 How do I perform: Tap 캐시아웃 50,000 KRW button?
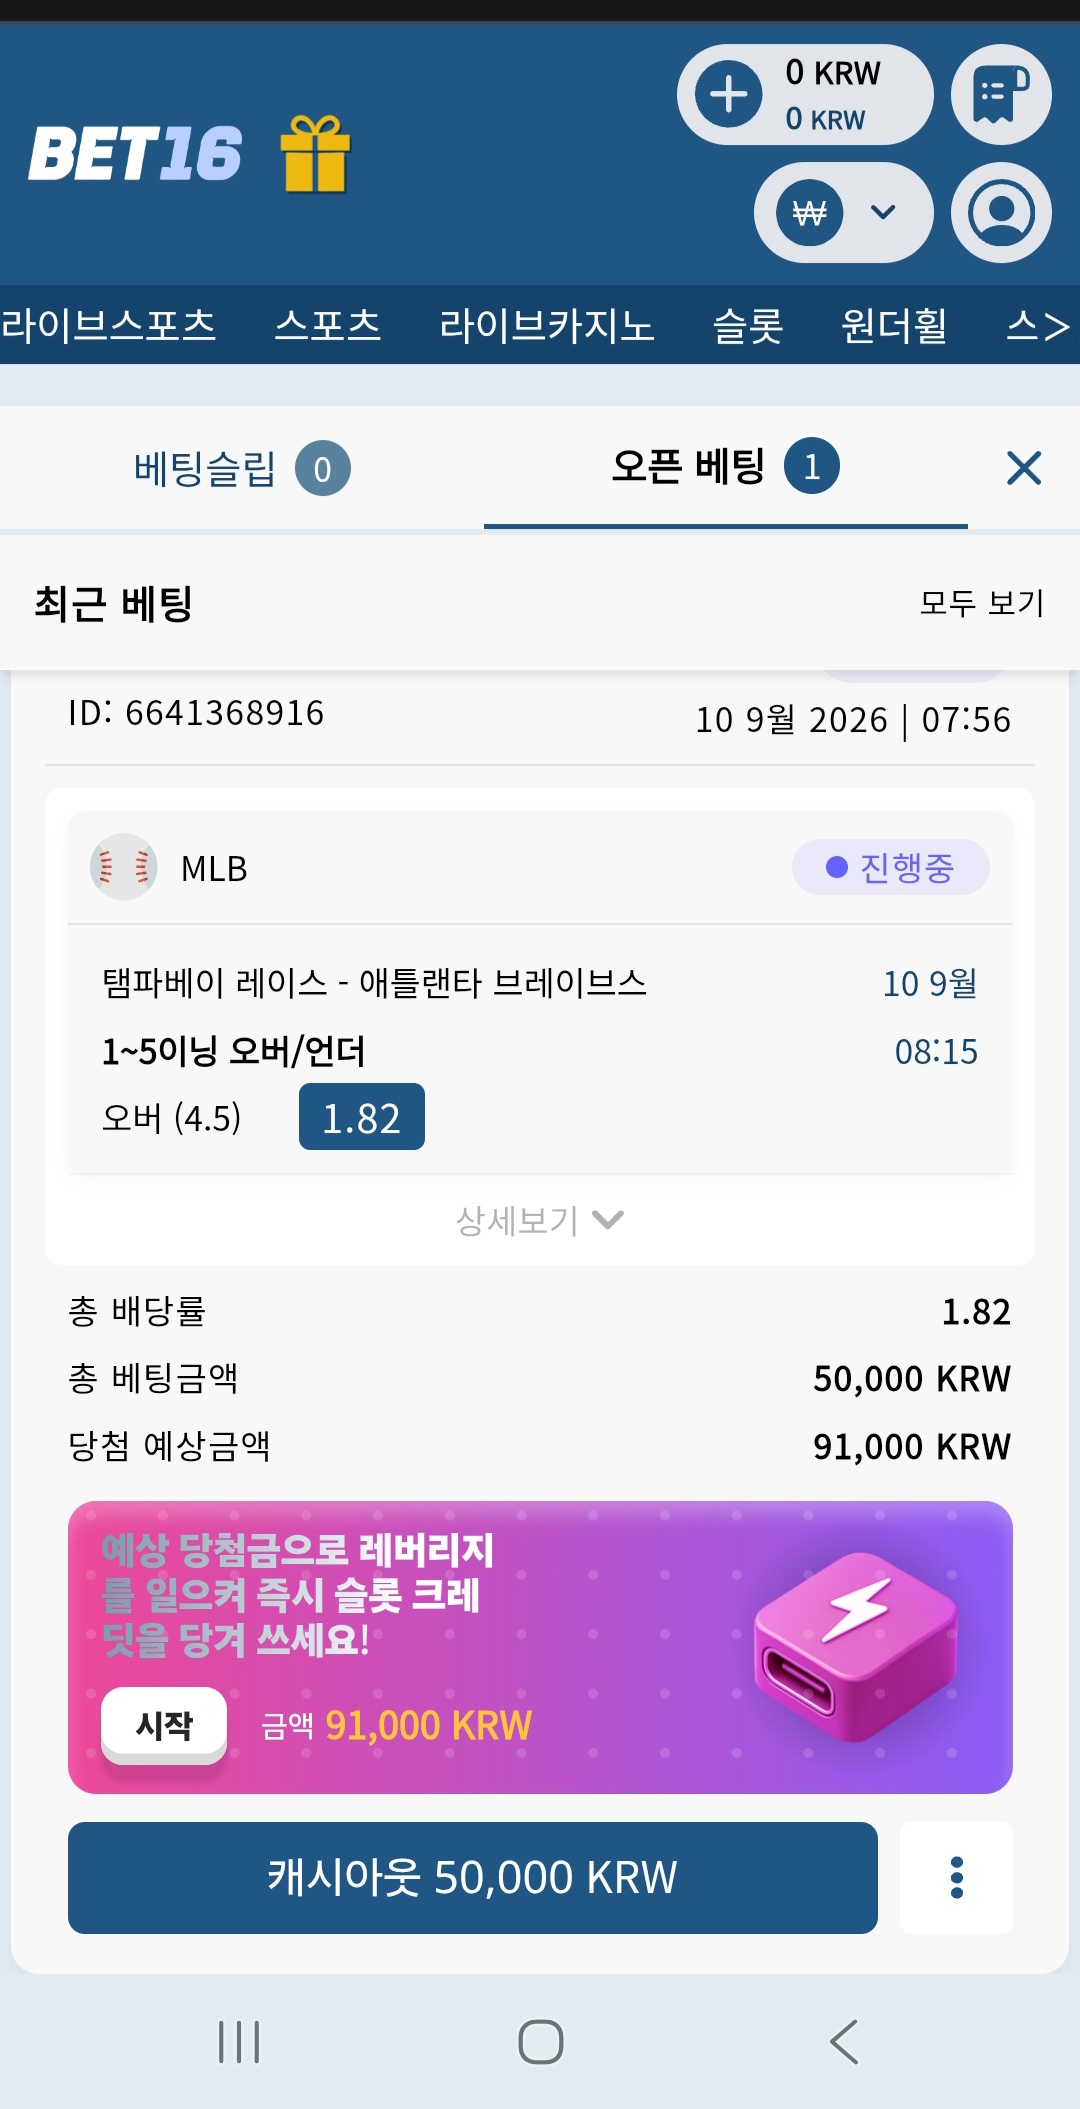click(x=473, y=1877)
